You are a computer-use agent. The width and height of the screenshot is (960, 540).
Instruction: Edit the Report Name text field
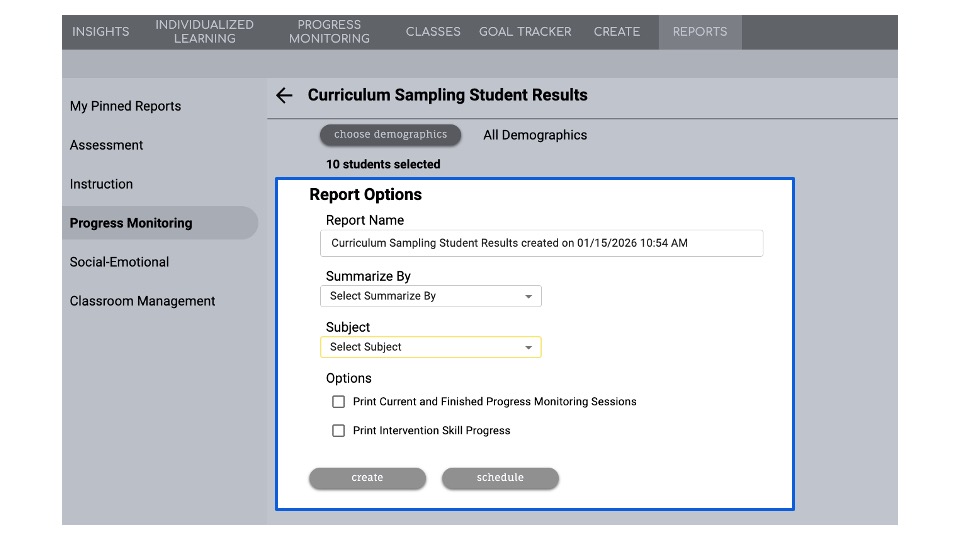coord(541,243)
